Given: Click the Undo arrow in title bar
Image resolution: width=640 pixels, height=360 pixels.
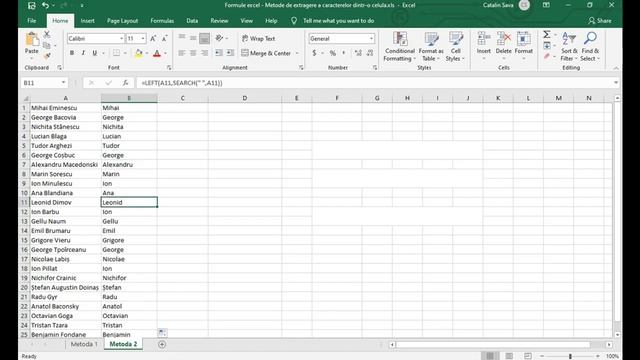Looking at the screenshot, I should click(45, 5).
